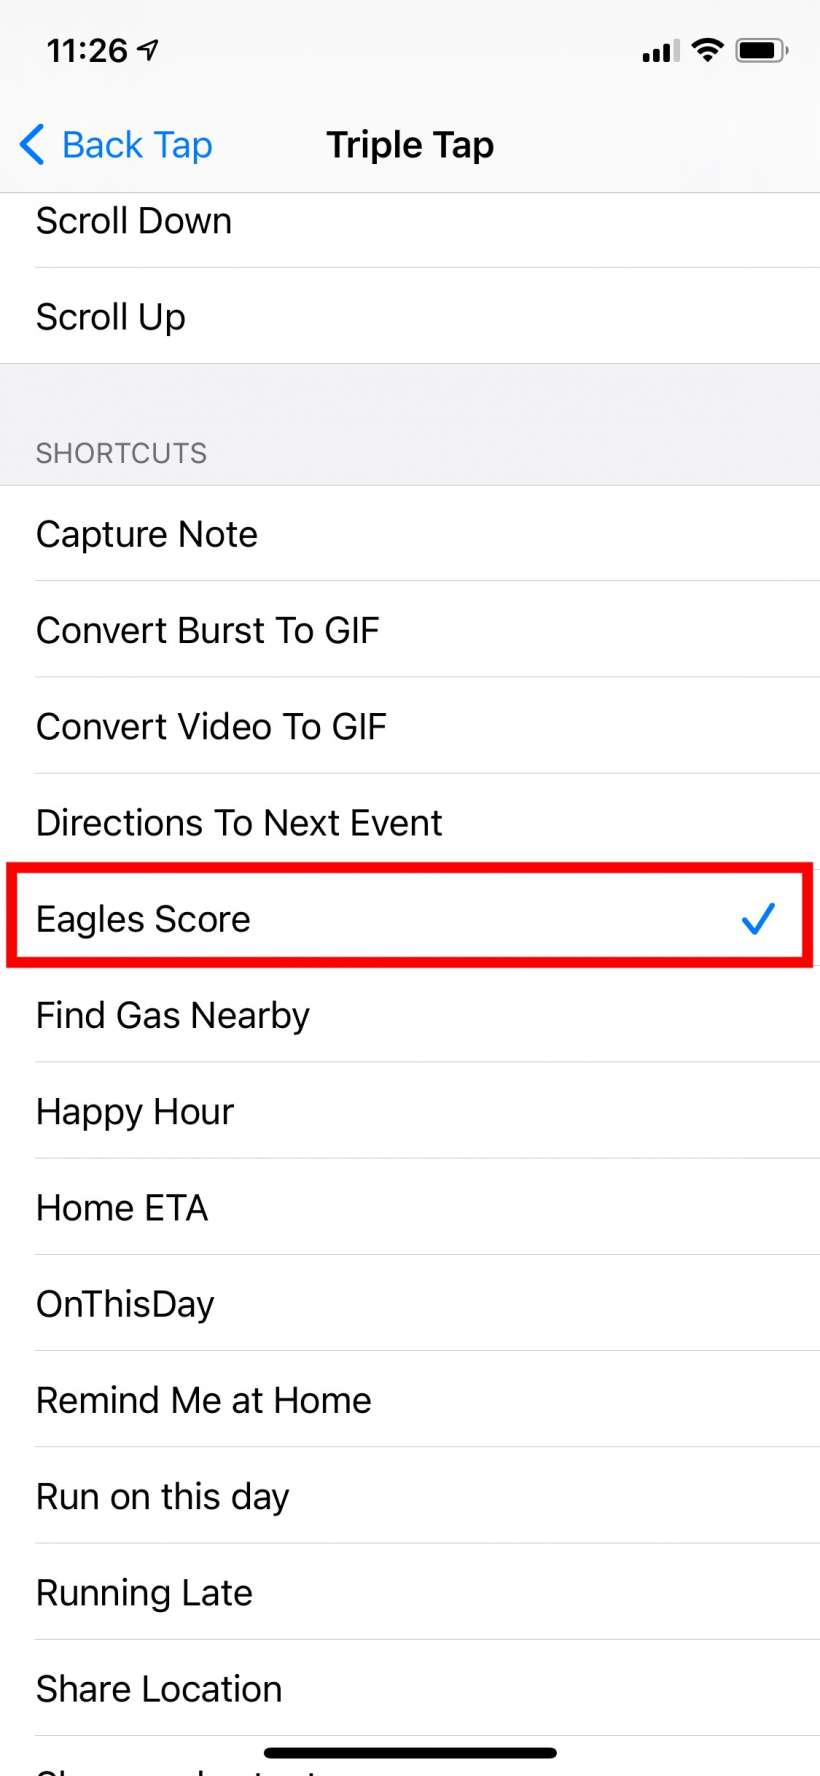Choose the Capture Note shortcut
This screenshot has height=1776, width=820.
(147, 534)
